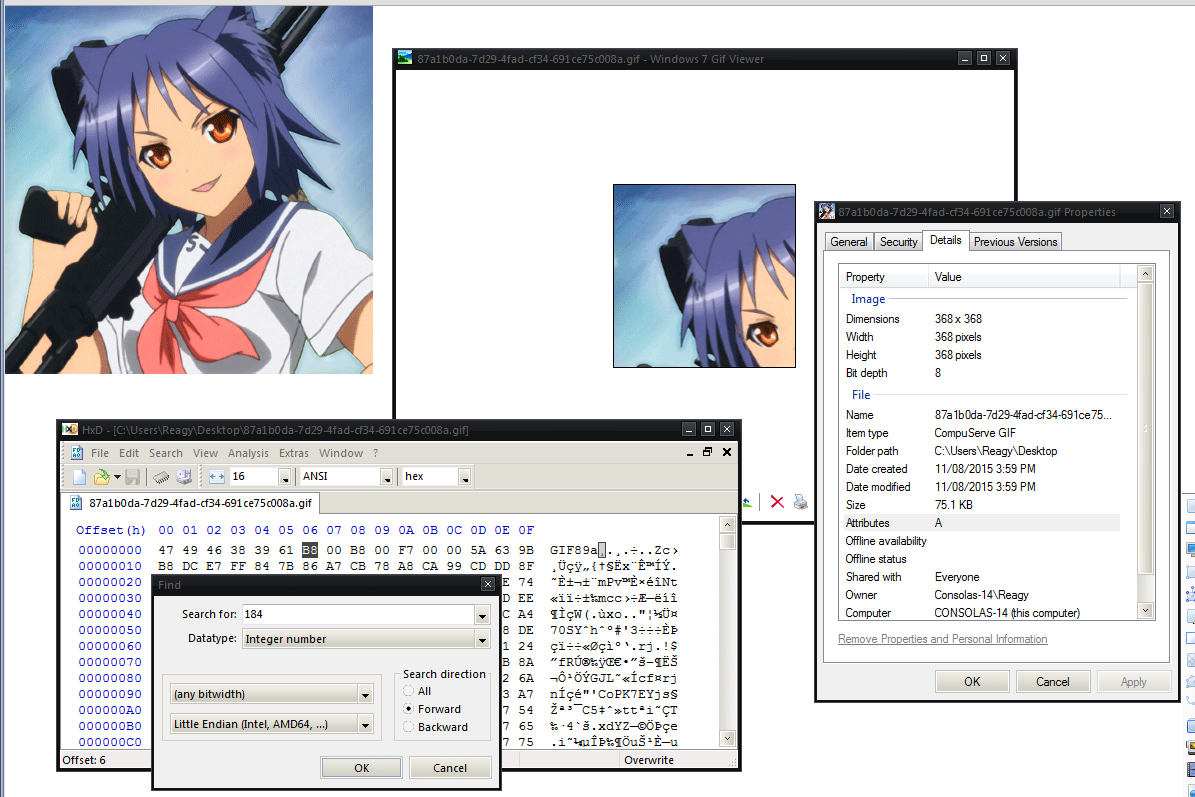Click the HxD vertical scrollbar down arrow
Image resolution: width=1195 pixels, height=797 pixels.
[727, 738]
